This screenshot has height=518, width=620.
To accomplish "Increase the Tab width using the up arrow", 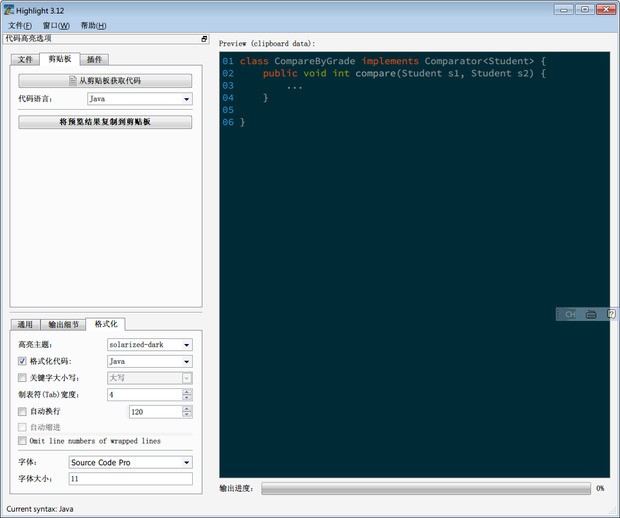I will point(187,391).
